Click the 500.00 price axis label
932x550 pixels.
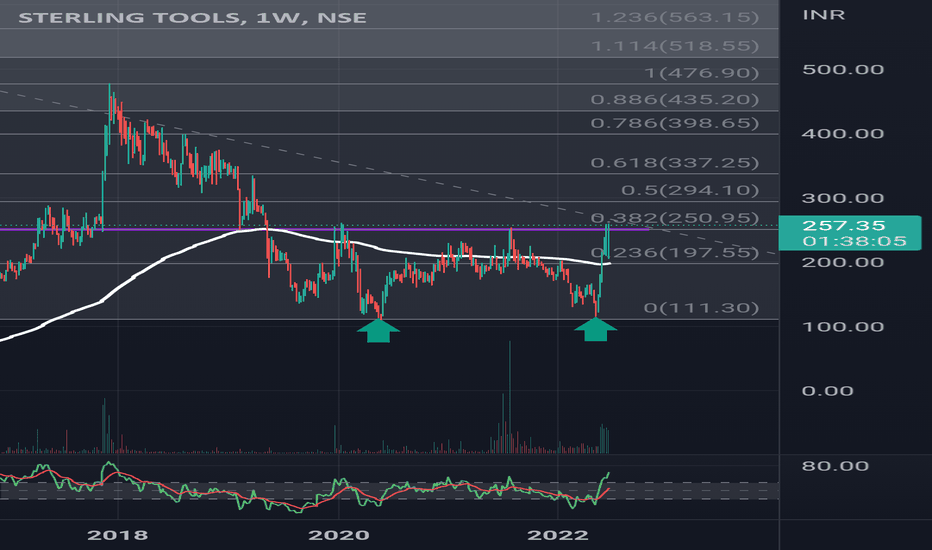(x=843, y=70)
